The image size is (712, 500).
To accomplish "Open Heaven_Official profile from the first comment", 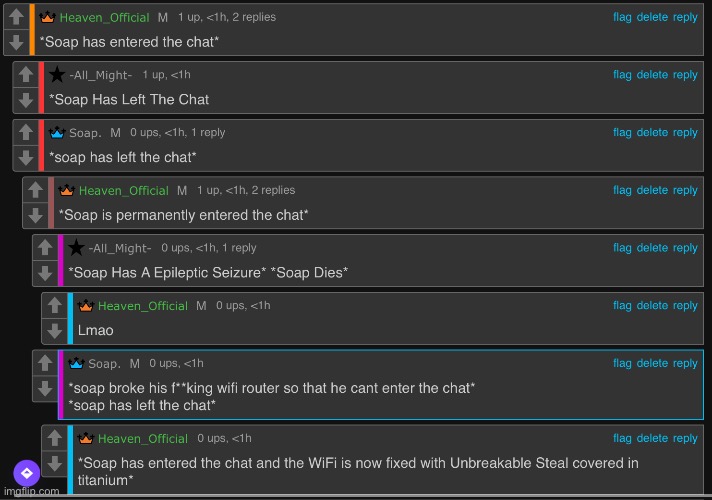I will point(104,17).
